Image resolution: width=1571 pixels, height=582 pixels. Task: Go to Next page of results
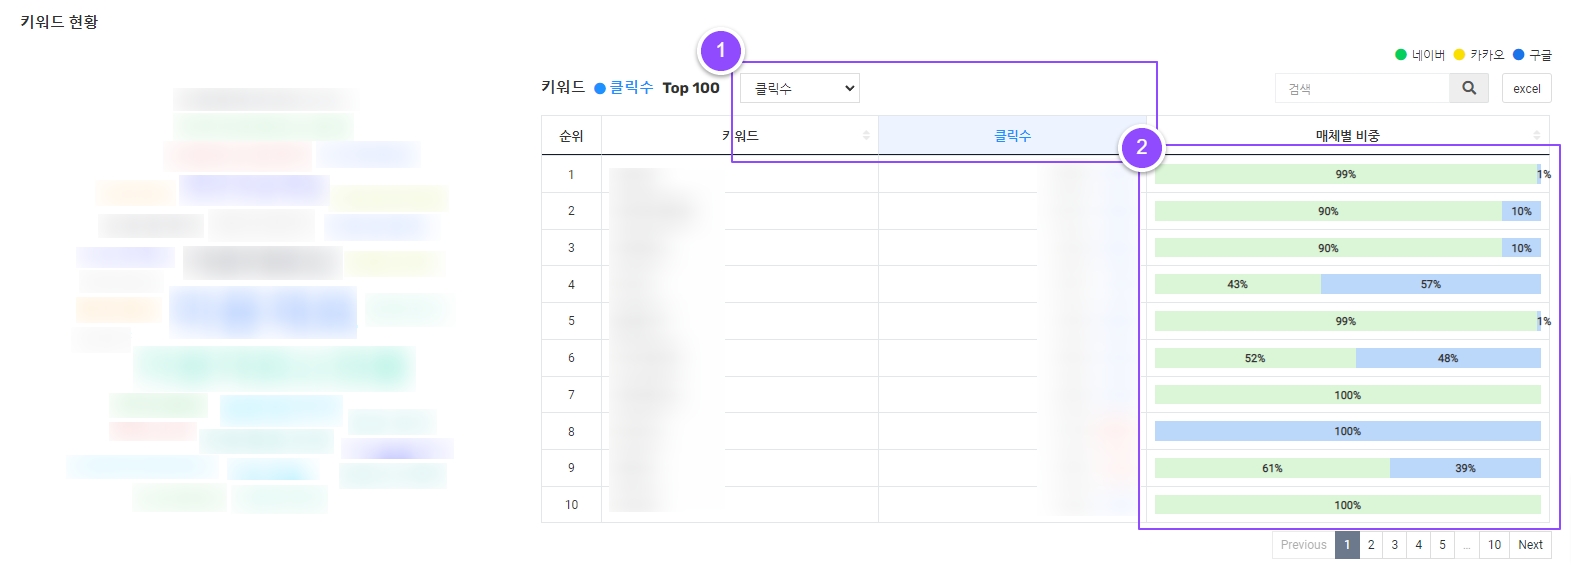(1530, 545)
